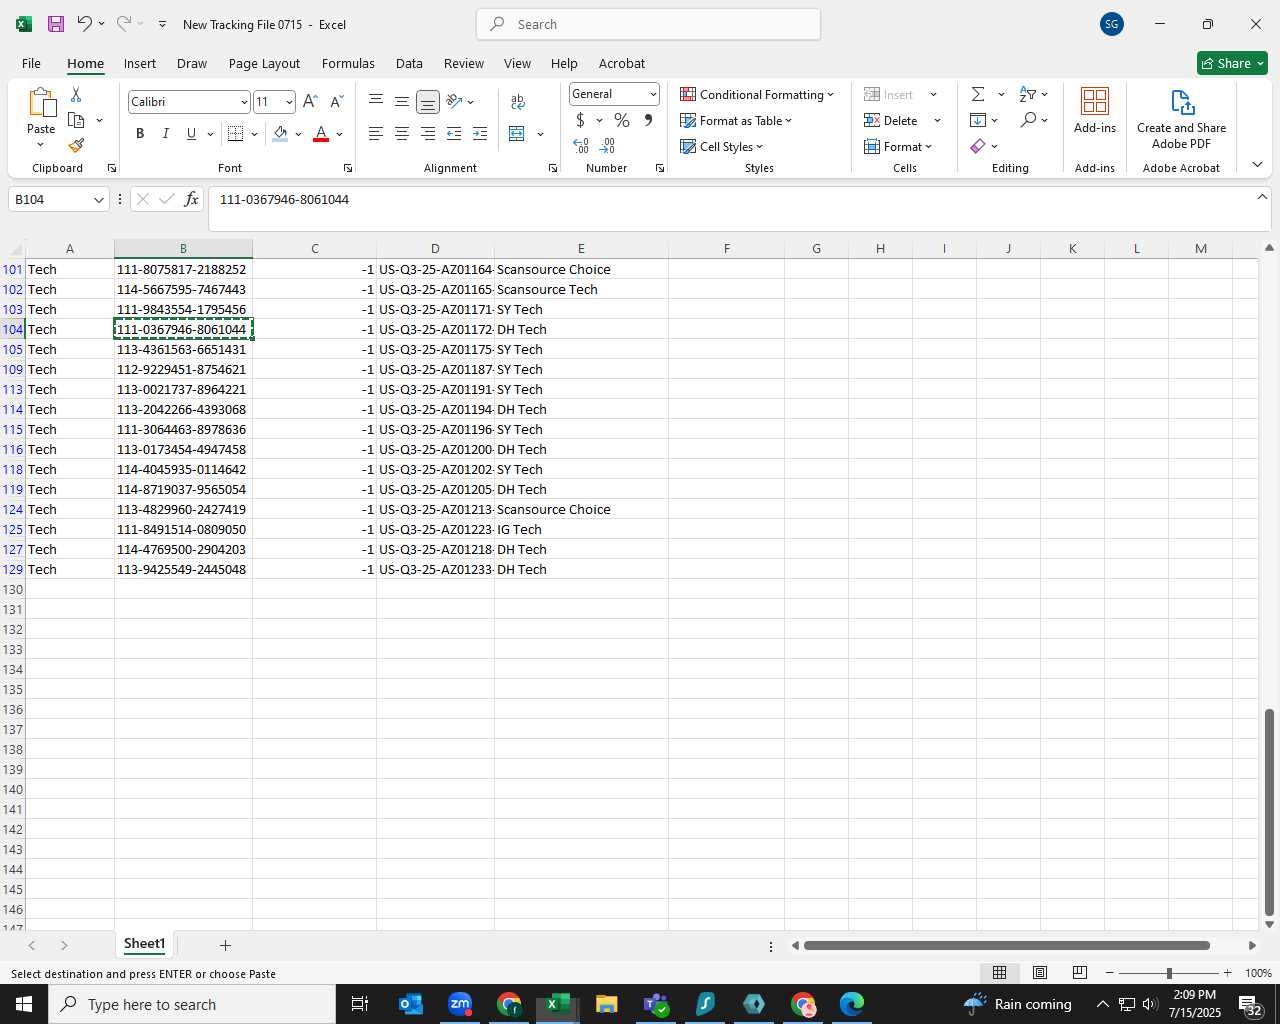Click the SG account avatar

(1111, 24)
